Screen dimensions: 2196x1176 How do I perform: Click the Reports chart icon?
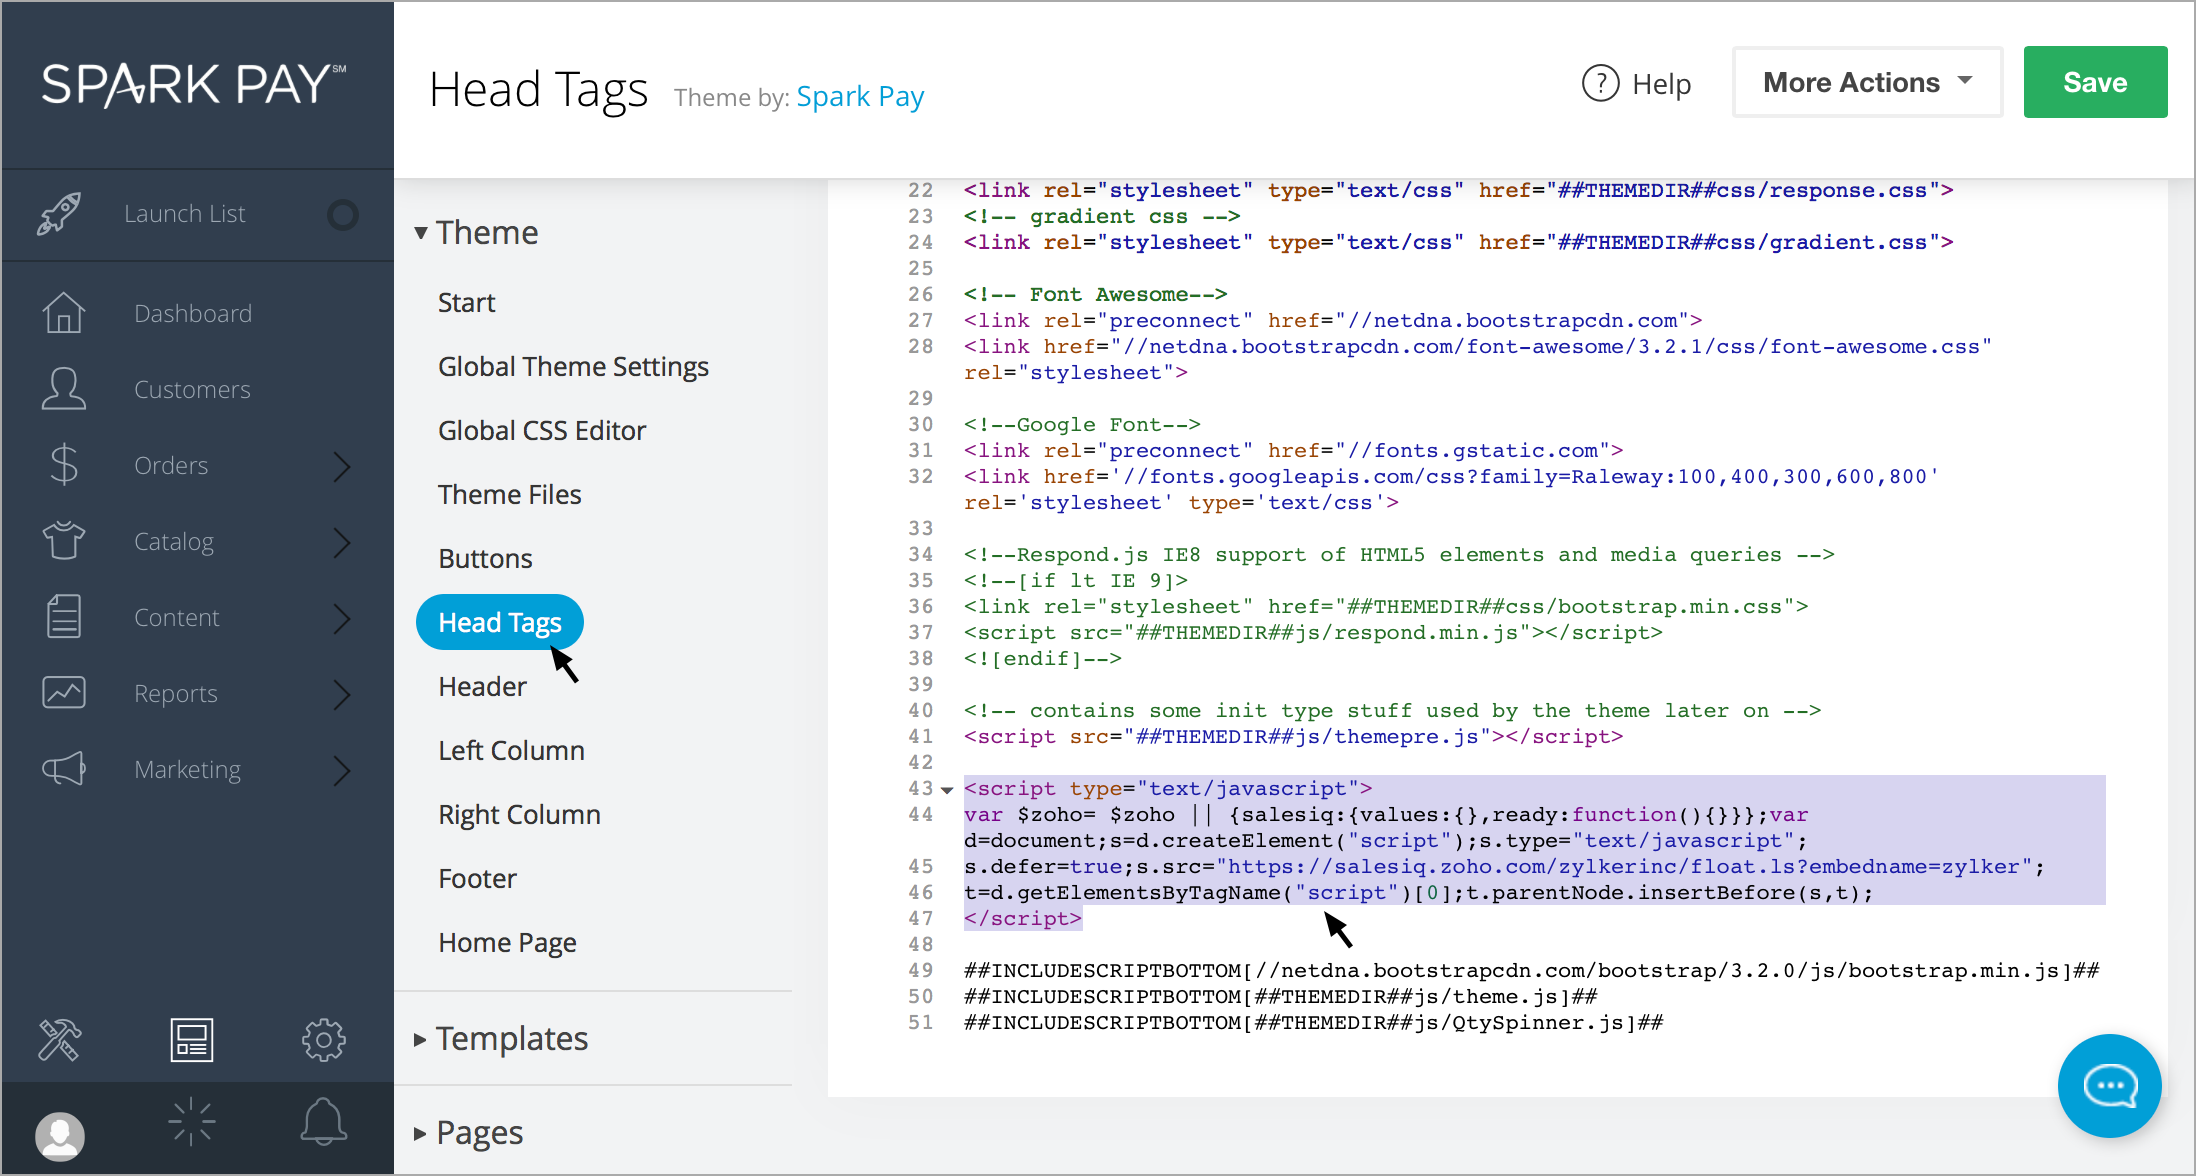click(63, 693)
